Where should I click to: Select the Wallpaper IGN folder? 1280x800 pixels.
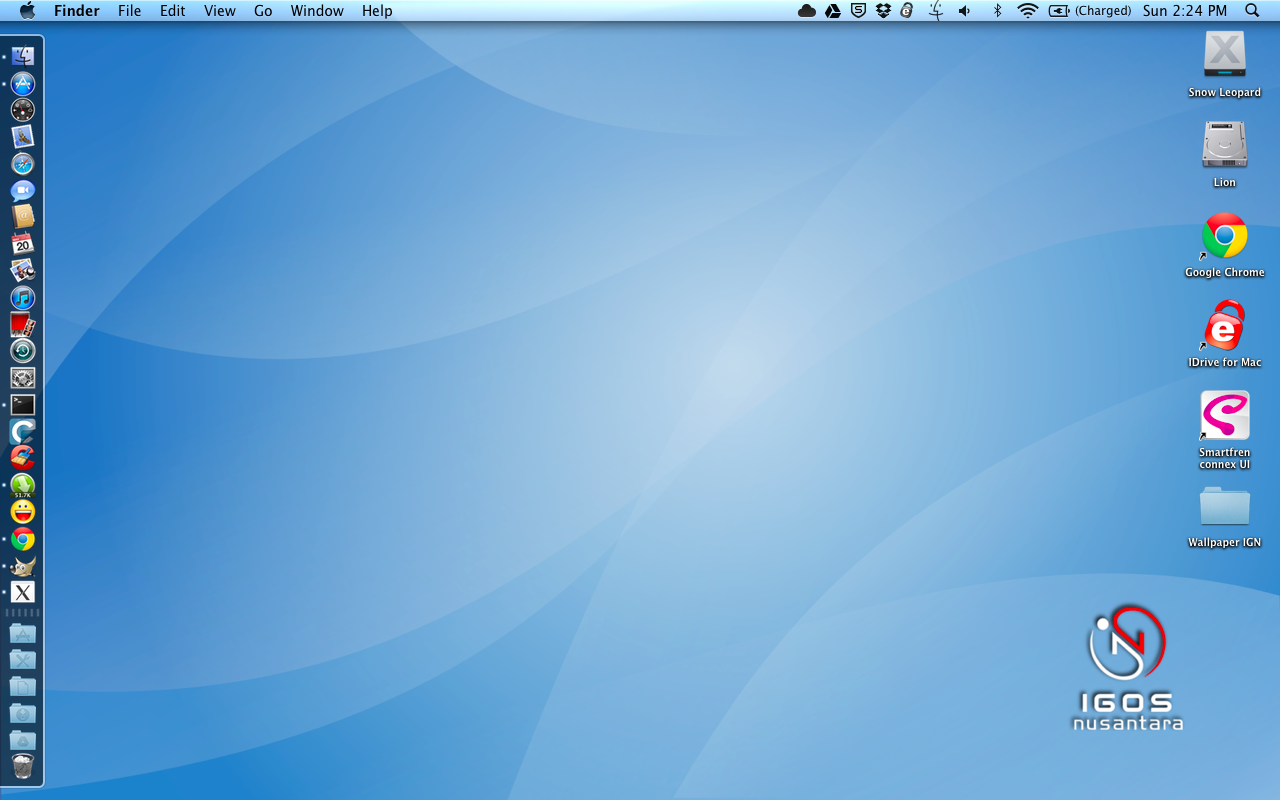(x=1225, y=516)
